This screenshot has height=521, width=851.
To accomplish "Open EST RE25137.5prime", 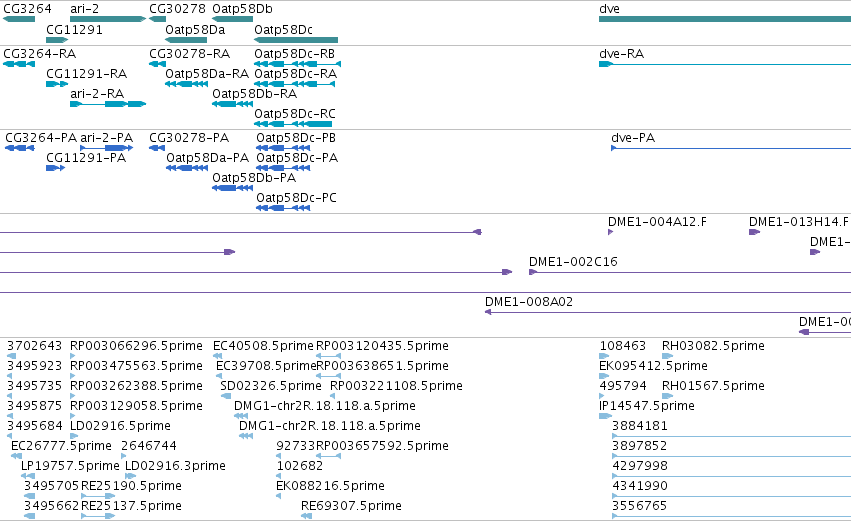I will click(x=131, y=506).
